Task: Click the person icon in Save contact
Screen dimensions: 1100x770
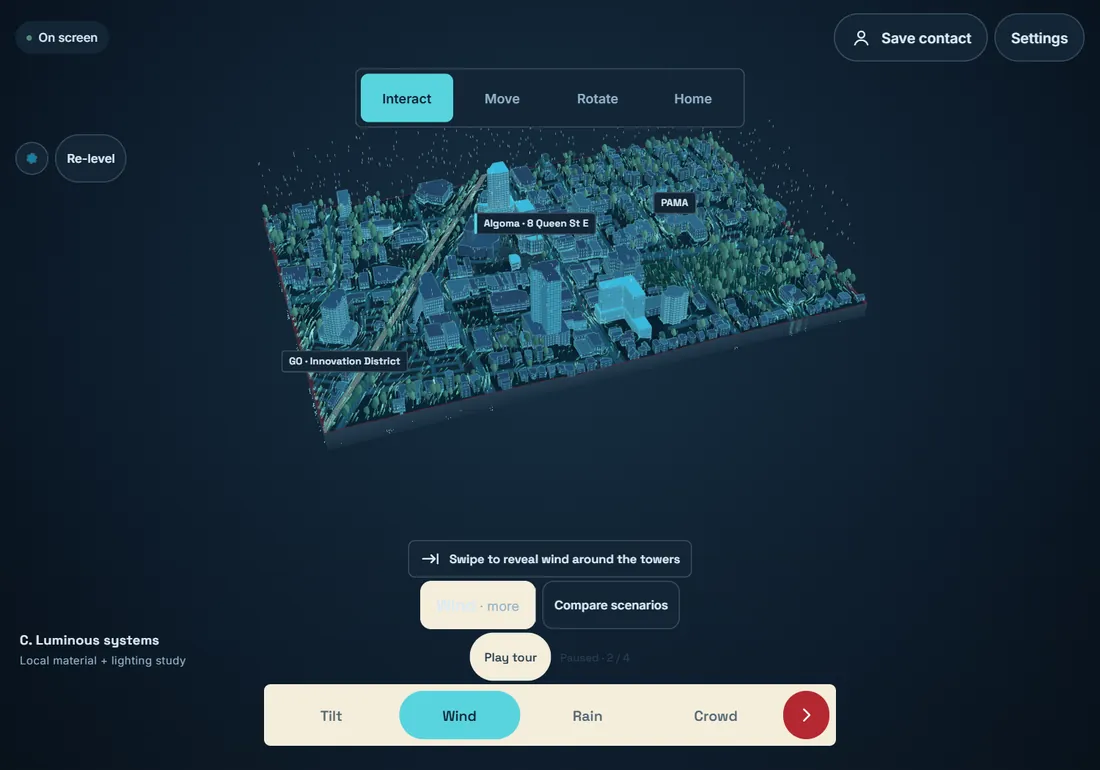Action: point(861,39)
